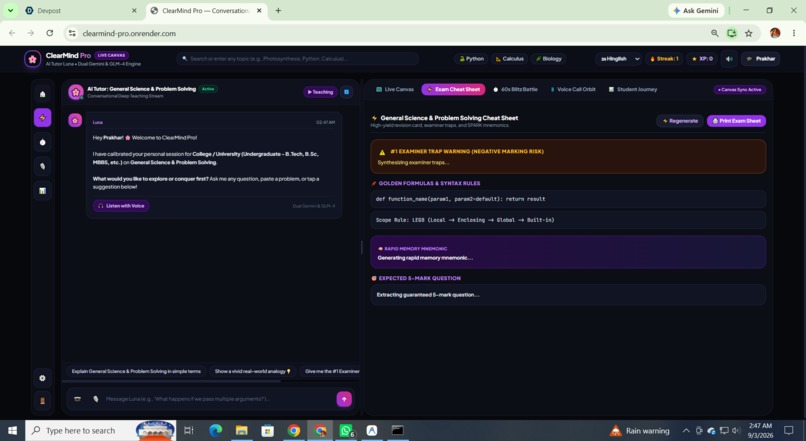The height and width of the screenshot is (441, 806).
Task: Open settings gear in the left sidebar
Action: pyautogui.click(x=43, y=378)
